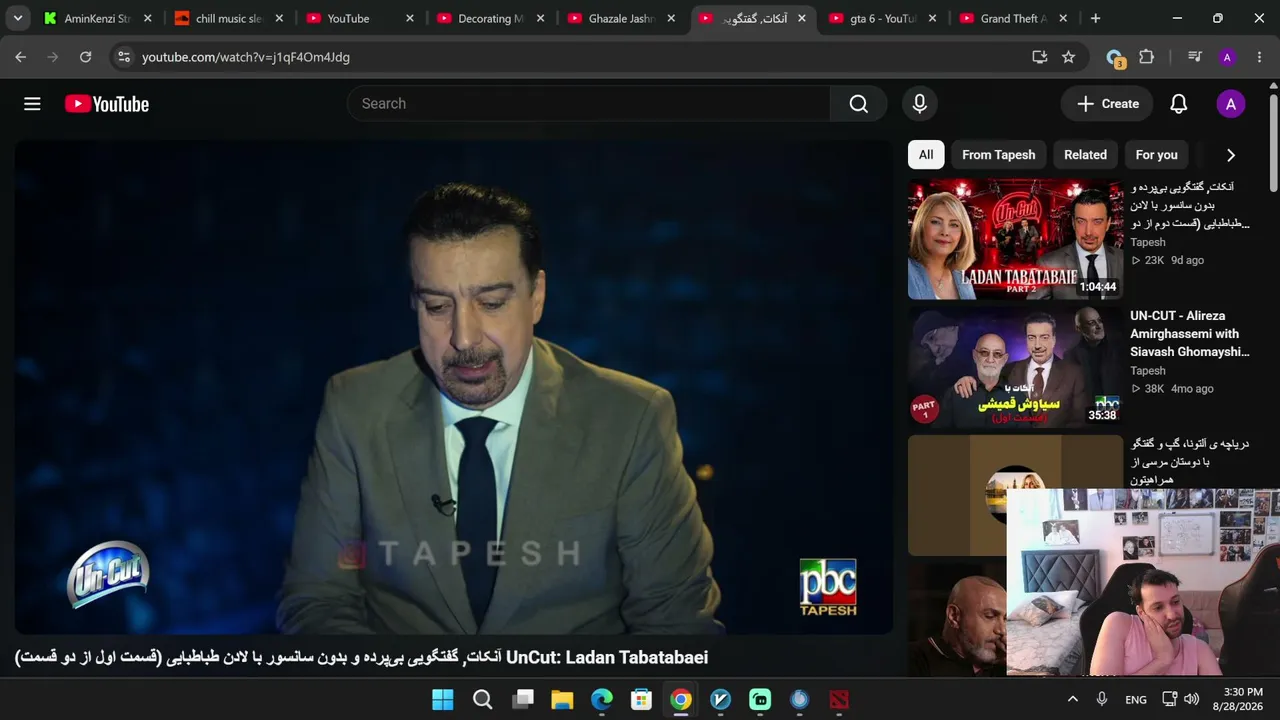
Task: Select the From Tapesh filter chip
Action: coord(999,155)
